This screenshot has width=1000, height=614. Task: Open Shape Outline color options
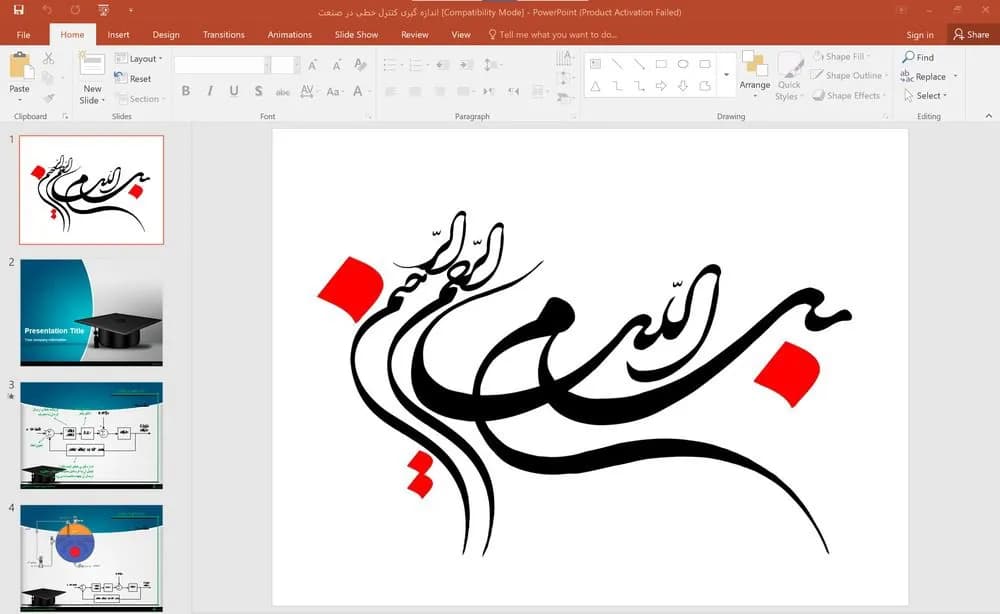(849, 75)
